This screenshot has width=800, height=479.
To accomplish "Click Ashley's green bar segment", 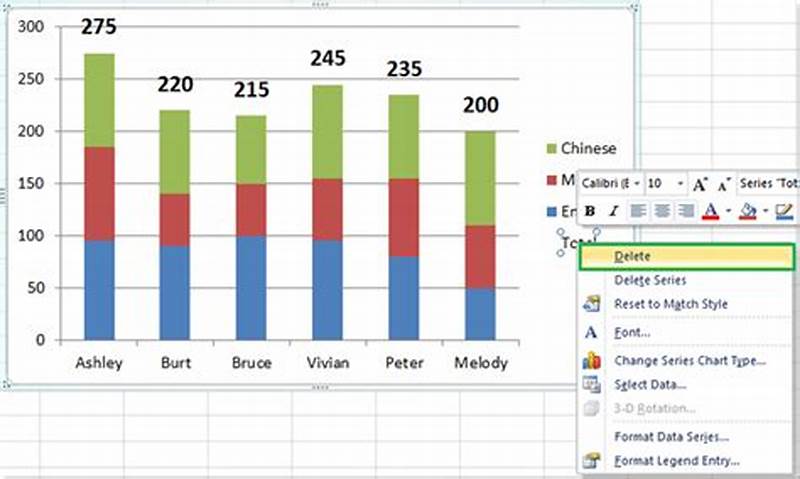I will point(99,100).
